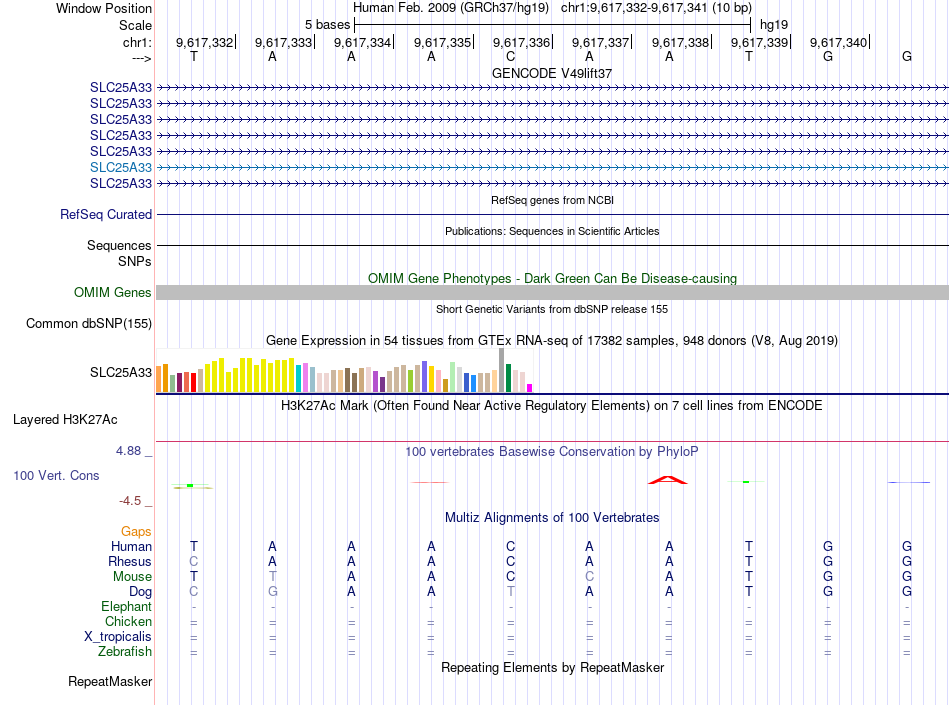Click the gray OMIM Genes bar
This screenshot has height=705, width=950.
click(x=552, y=292)
